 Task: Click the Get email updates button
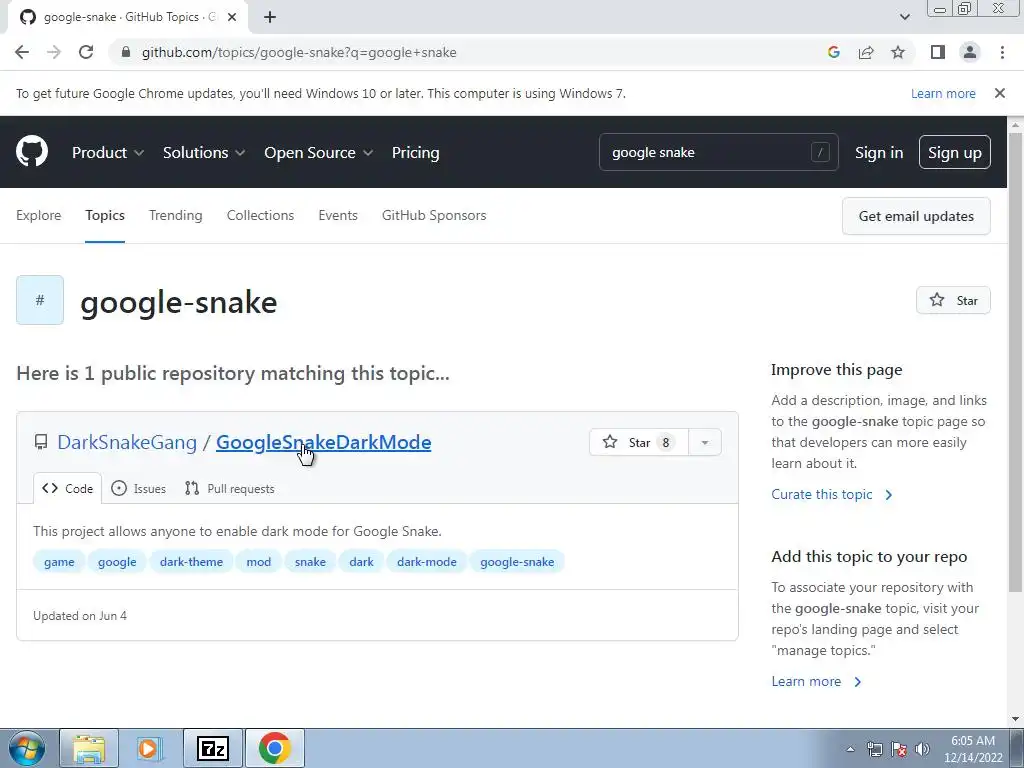pos(916,216)
